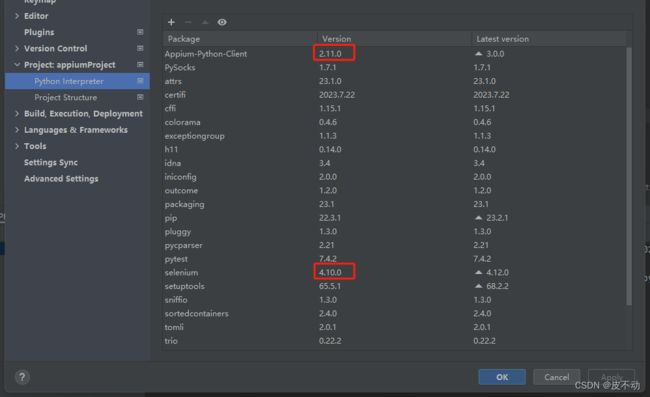Image resolution: width=650 pixels, height=397 pixels.
Task: Open the Plugins settings page
Action: 39,32
